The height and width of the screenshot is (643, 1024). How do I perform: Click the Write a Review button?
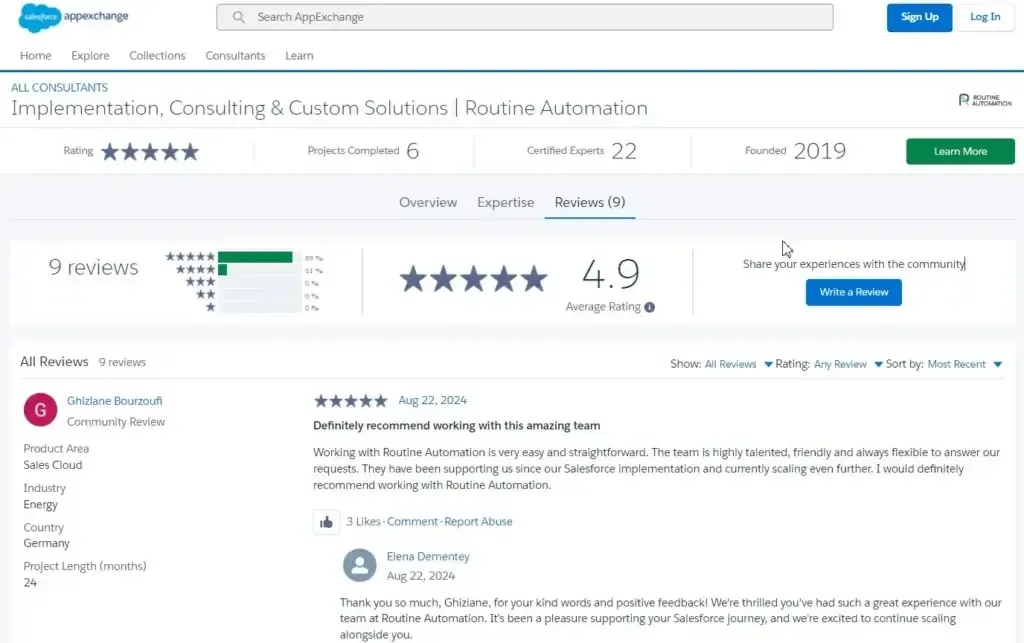[854, 292]
